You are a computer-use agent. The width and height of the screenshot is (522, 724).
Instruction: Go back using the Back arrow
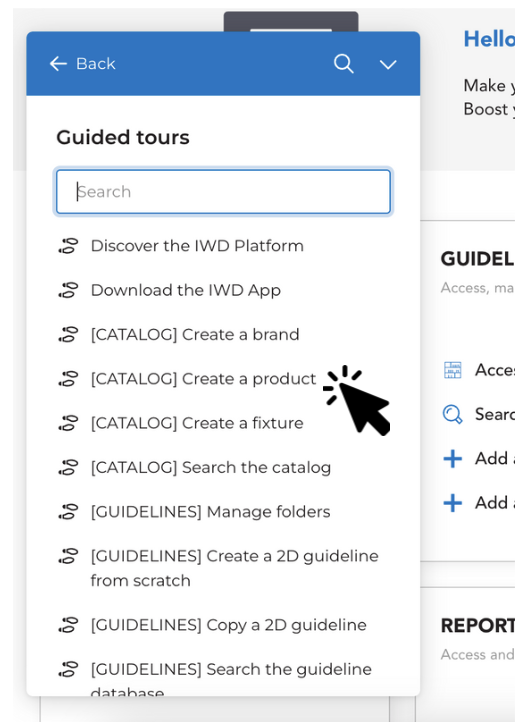coord(82,64)
